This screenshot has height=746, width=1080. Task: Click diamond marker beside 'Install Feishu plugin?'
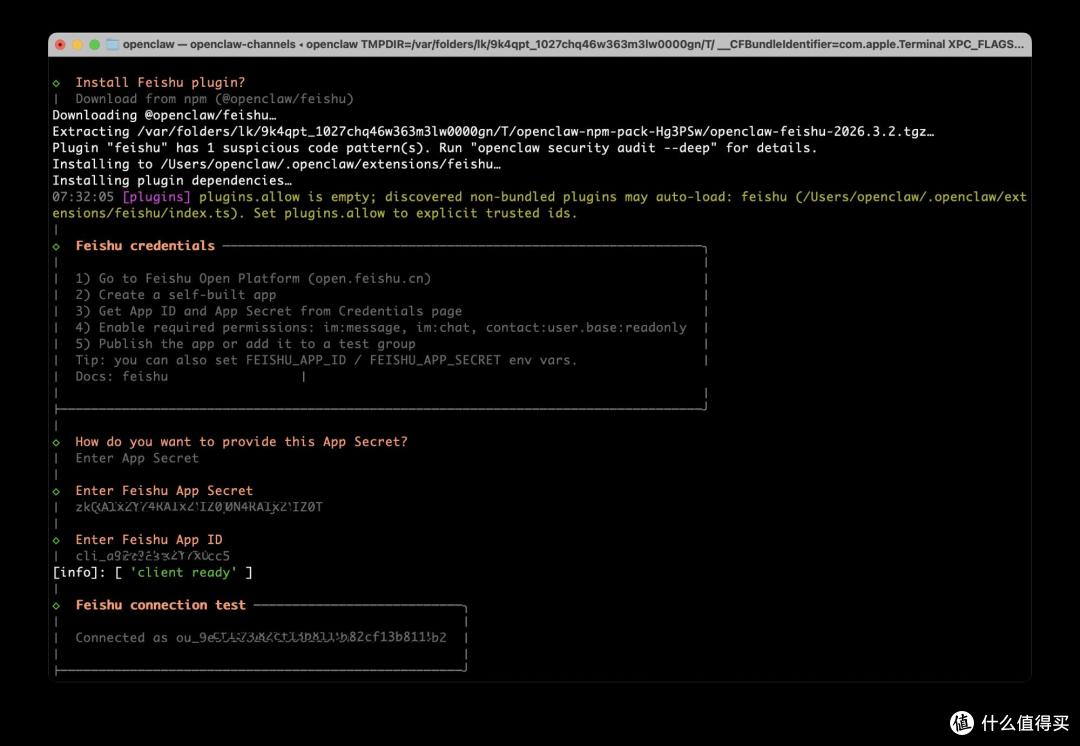56,83
